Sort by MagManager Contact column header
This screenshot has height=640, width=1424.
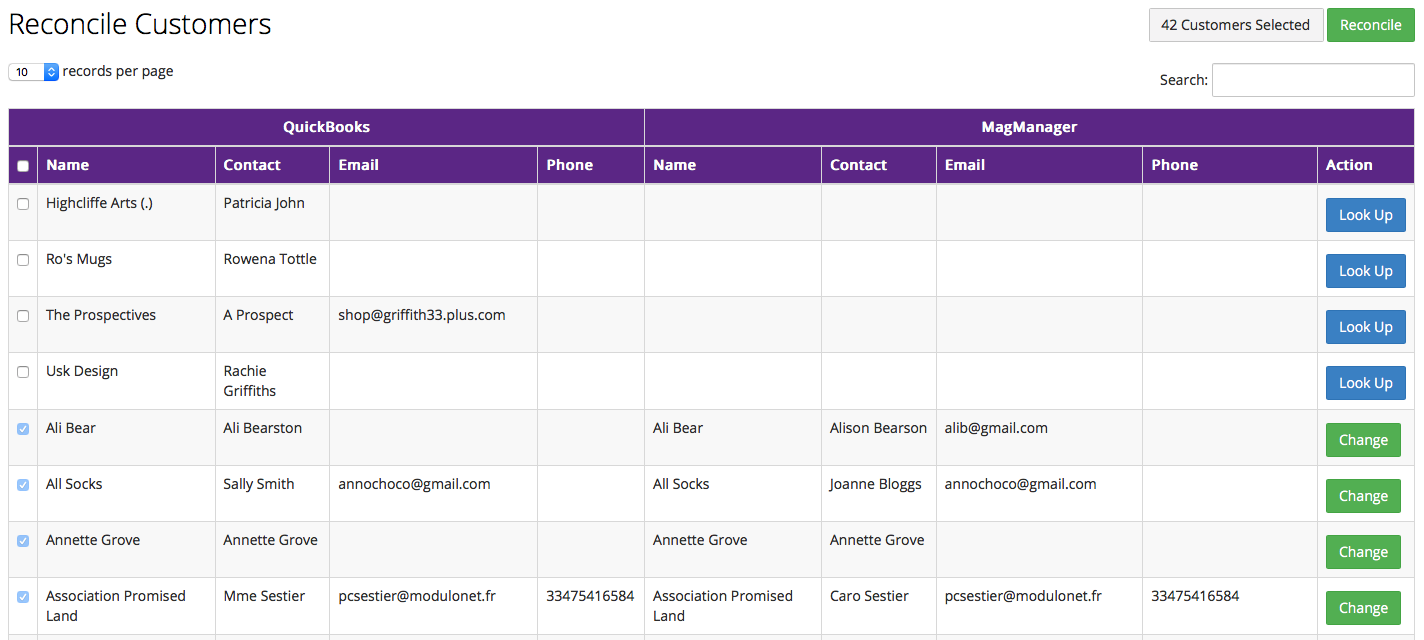coord(878,165)
